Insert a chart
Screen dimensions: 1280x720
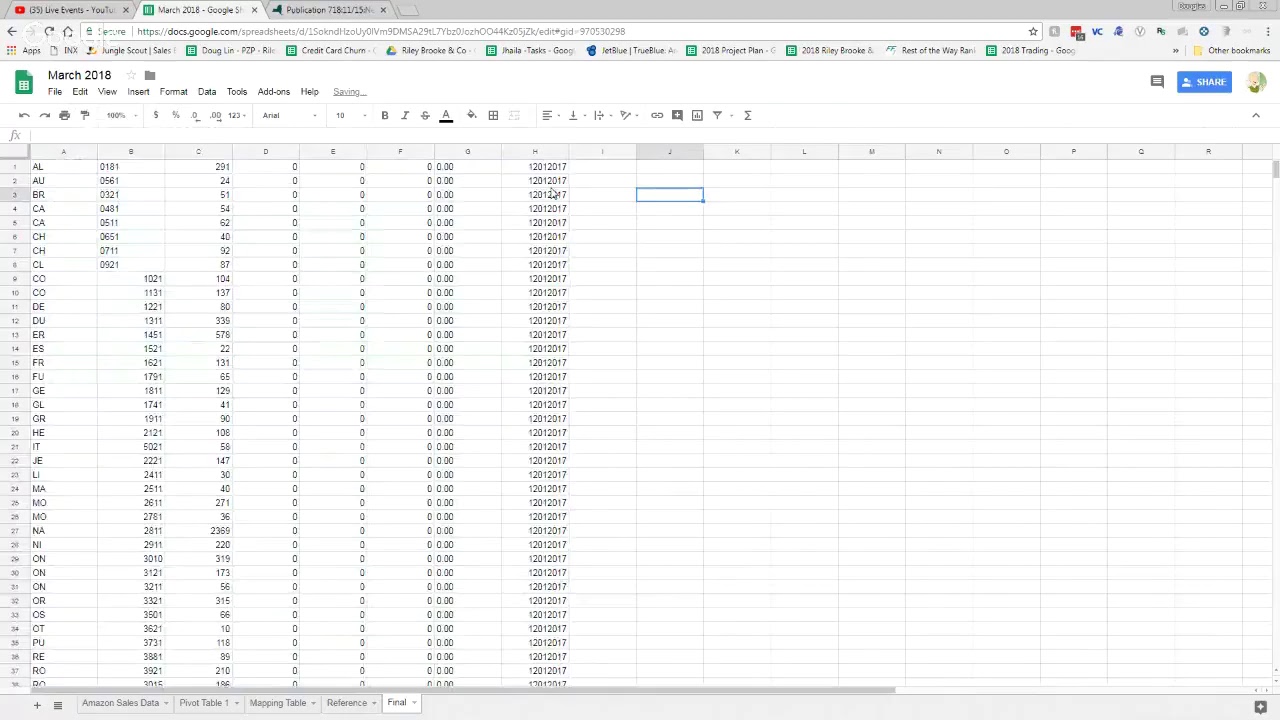(x=697, y=115)
